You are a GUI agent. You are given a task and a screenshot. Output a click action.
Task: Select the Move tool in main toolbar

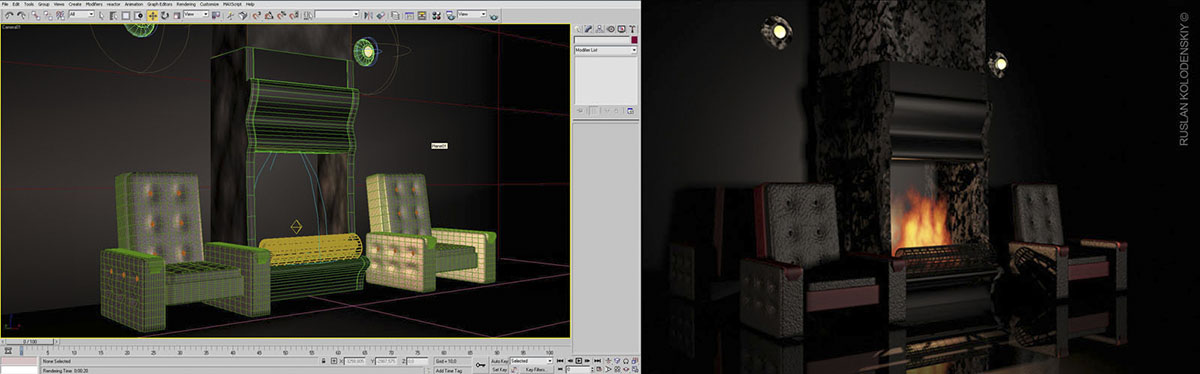152,15
